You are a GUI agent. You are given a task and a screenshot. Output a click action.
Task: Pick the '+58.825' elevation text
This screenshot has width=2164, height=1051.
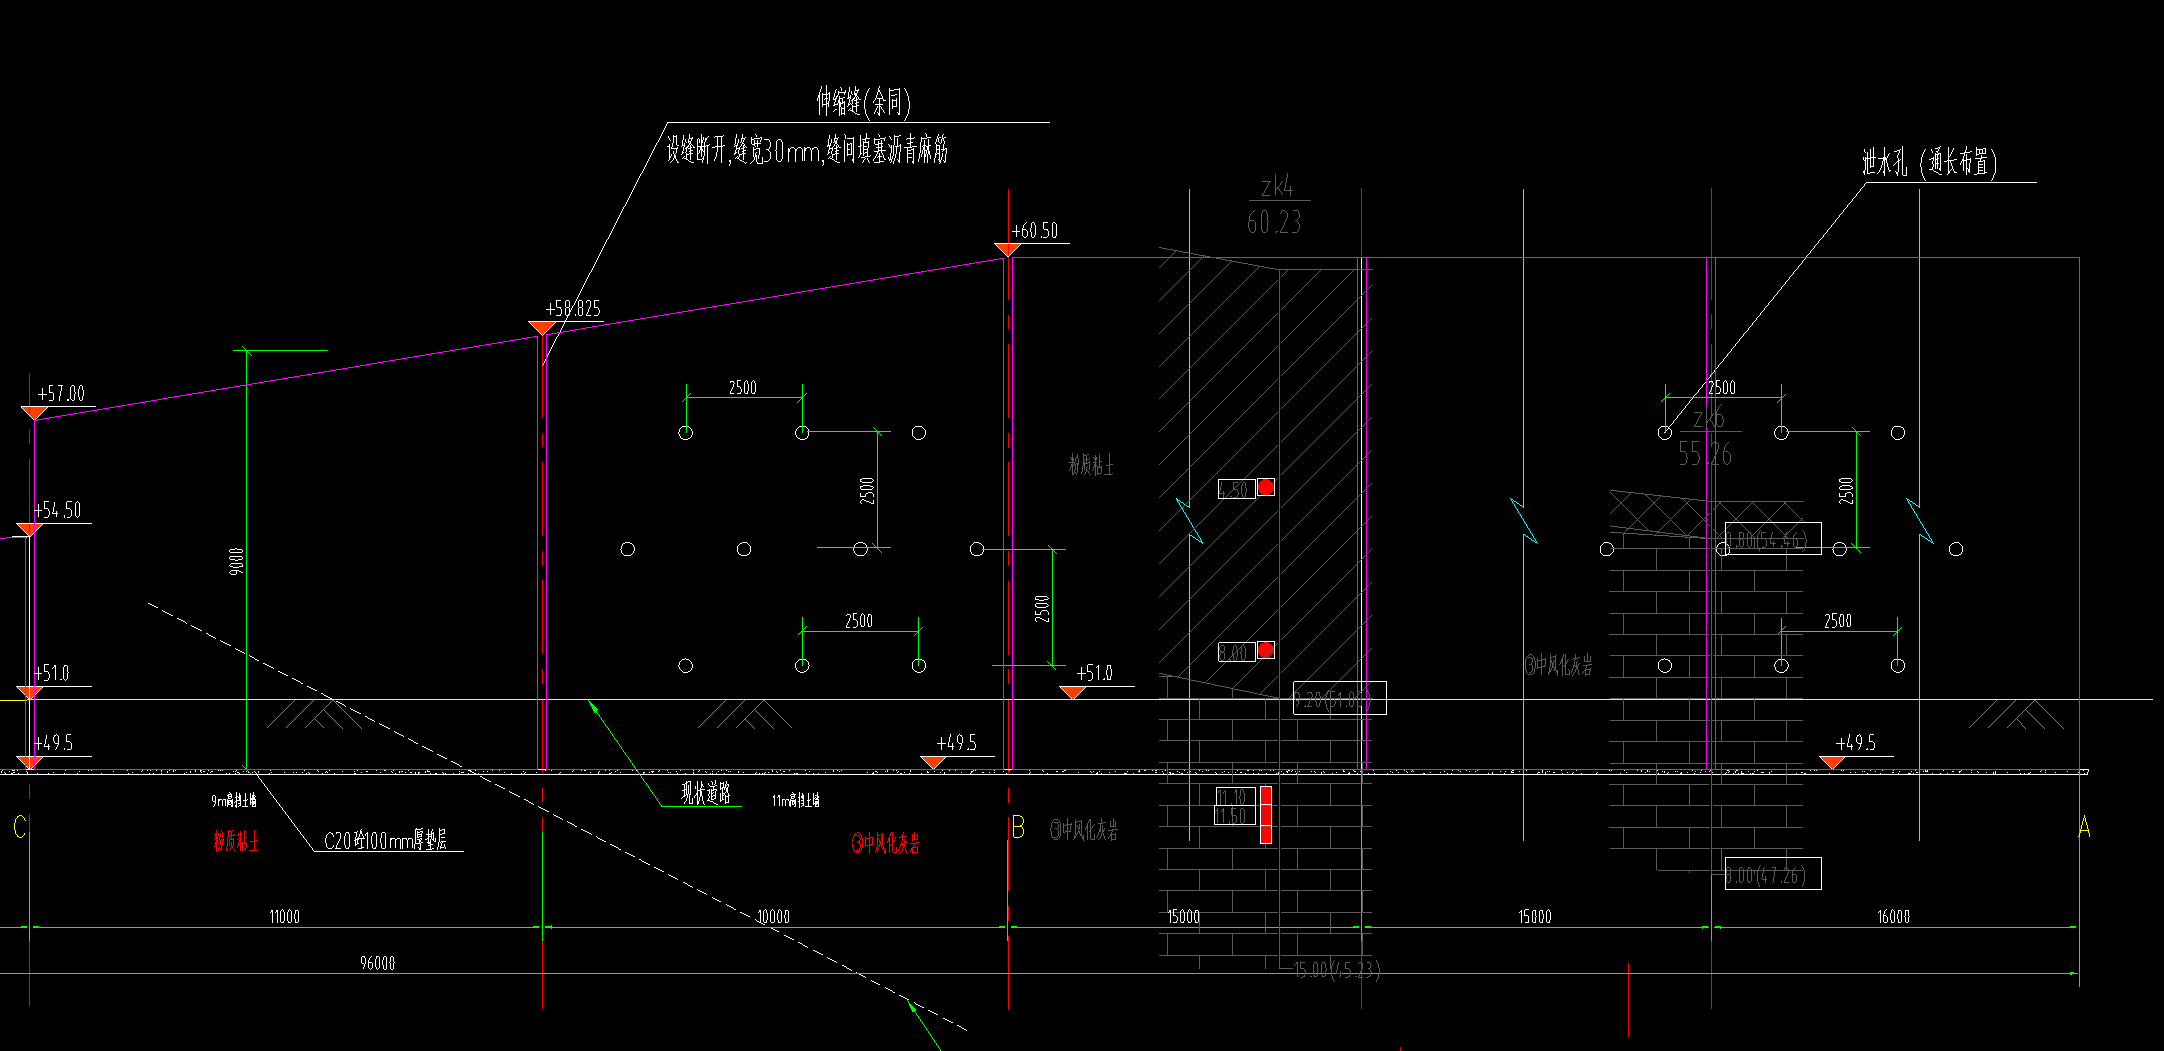tap(573, 309)
